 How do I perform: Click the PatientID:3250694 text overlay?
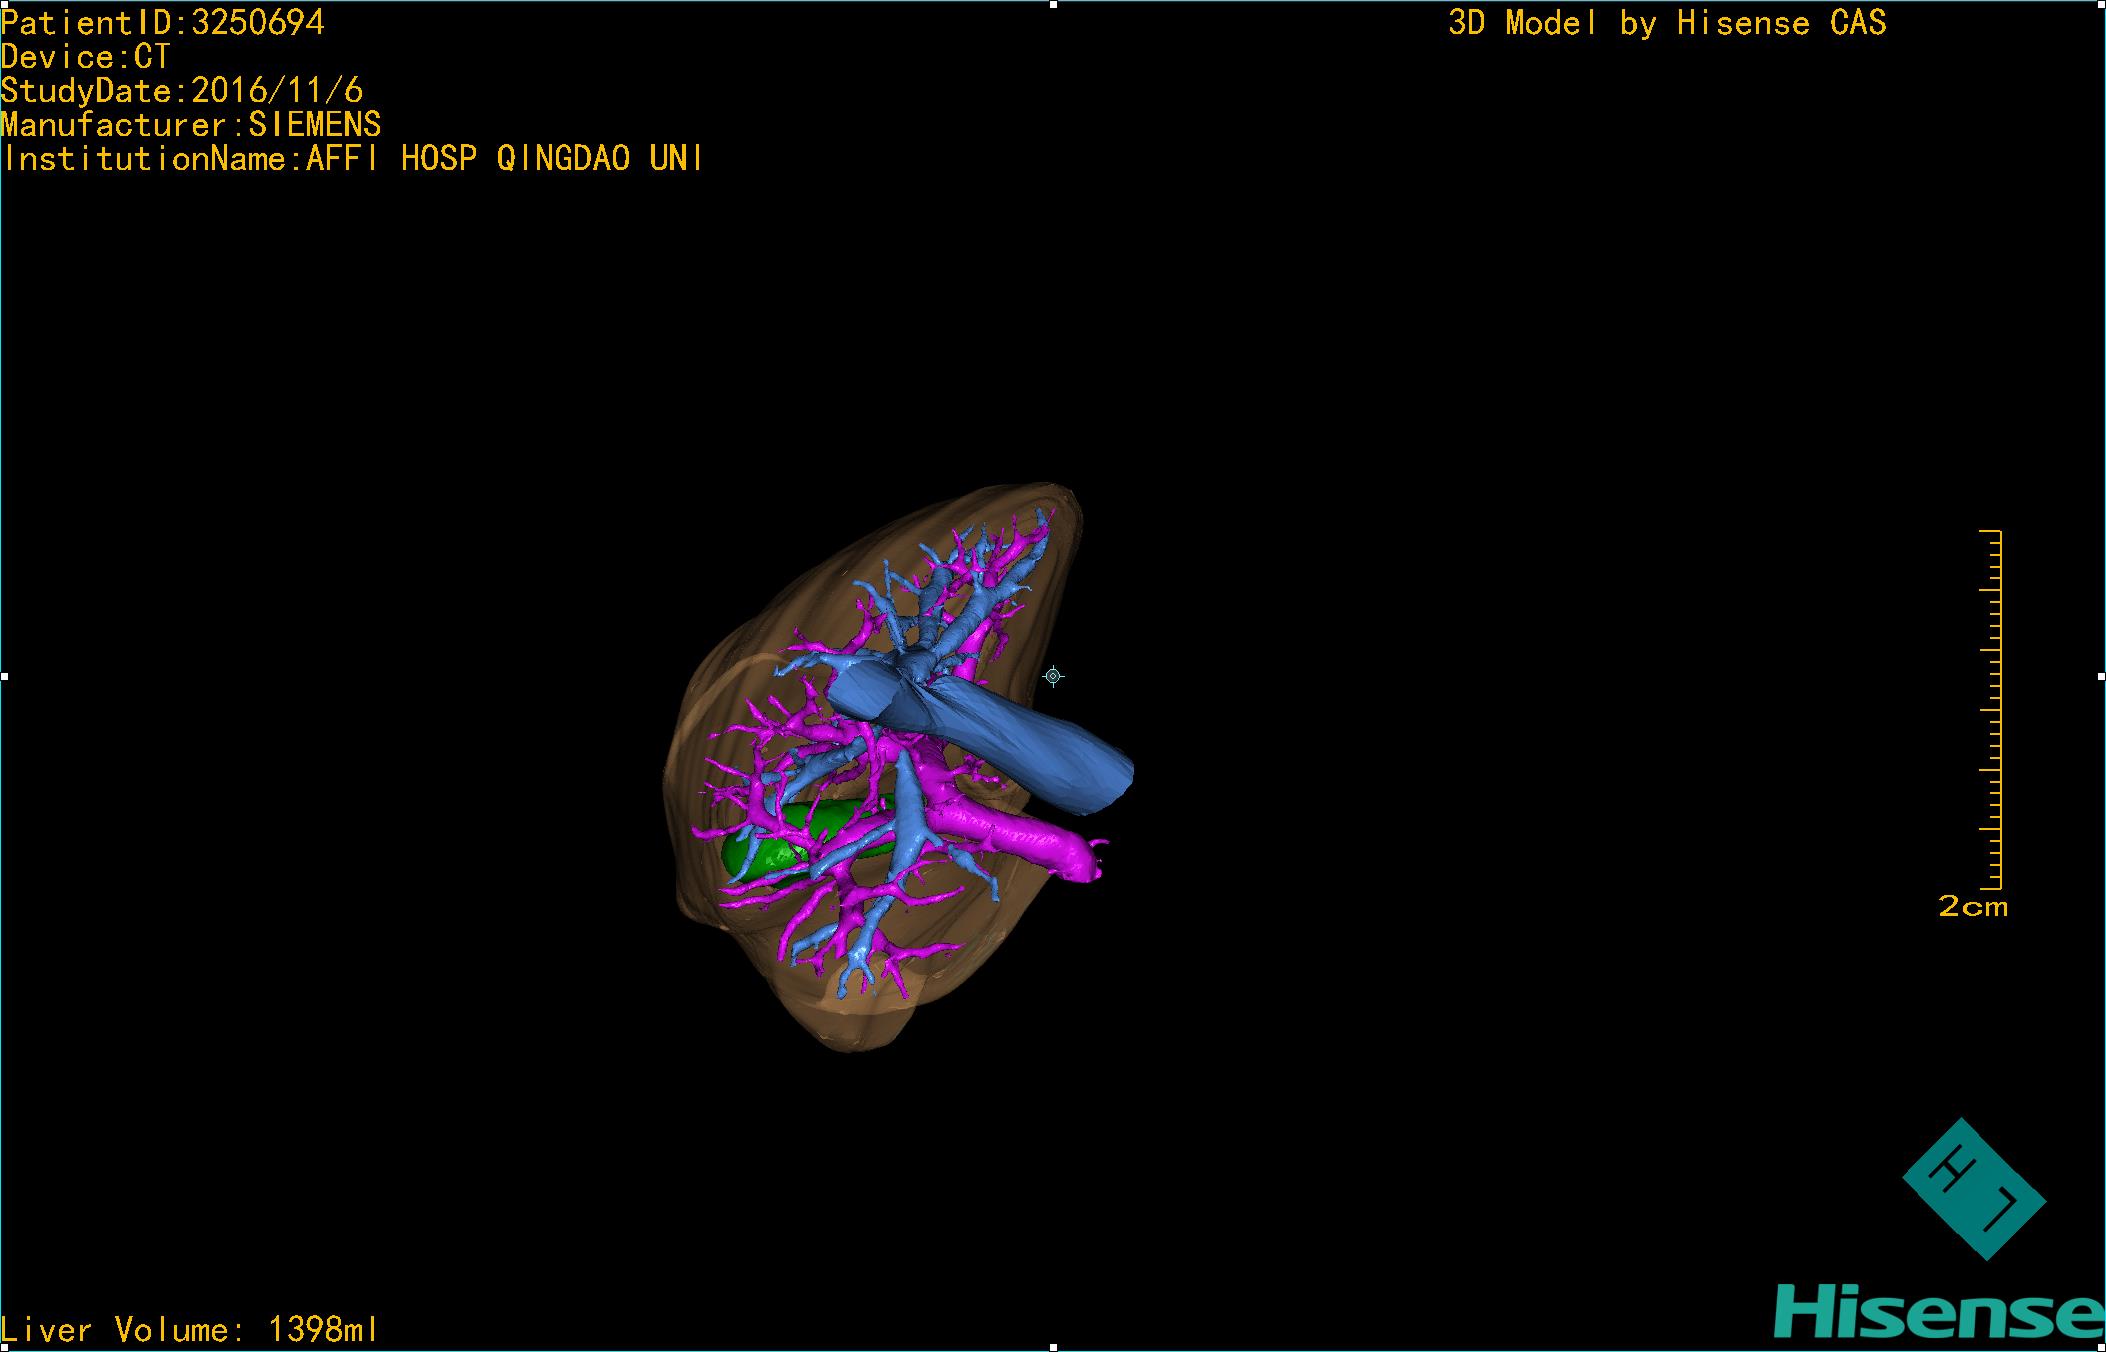(163, 23)
